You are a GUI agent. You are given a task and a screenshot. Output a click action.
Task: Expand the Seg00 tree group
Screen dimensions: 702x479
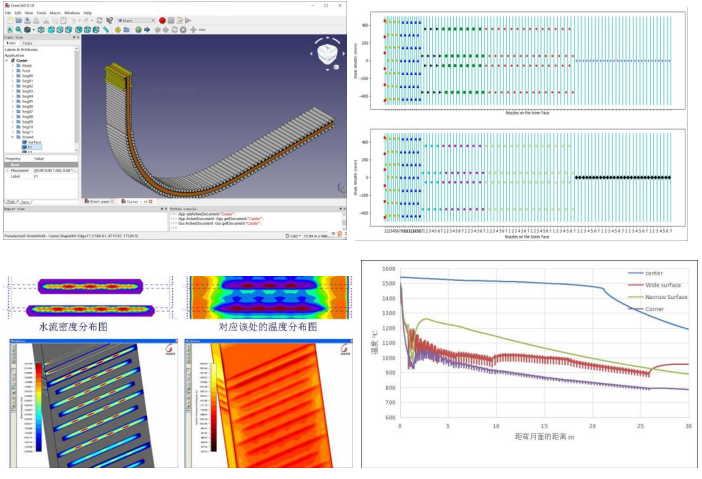[x=13, y=76]
